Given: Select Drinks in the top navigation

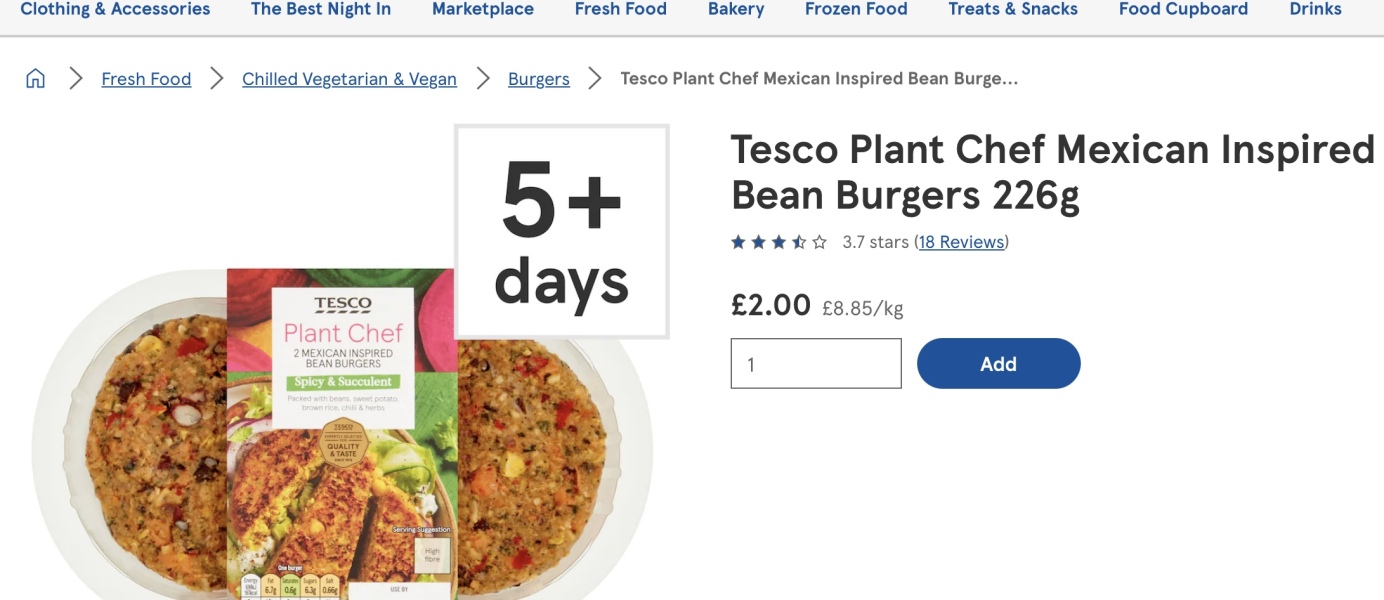Looking at the screenshot, I should pyautogui.click(x=1315, y=10).
